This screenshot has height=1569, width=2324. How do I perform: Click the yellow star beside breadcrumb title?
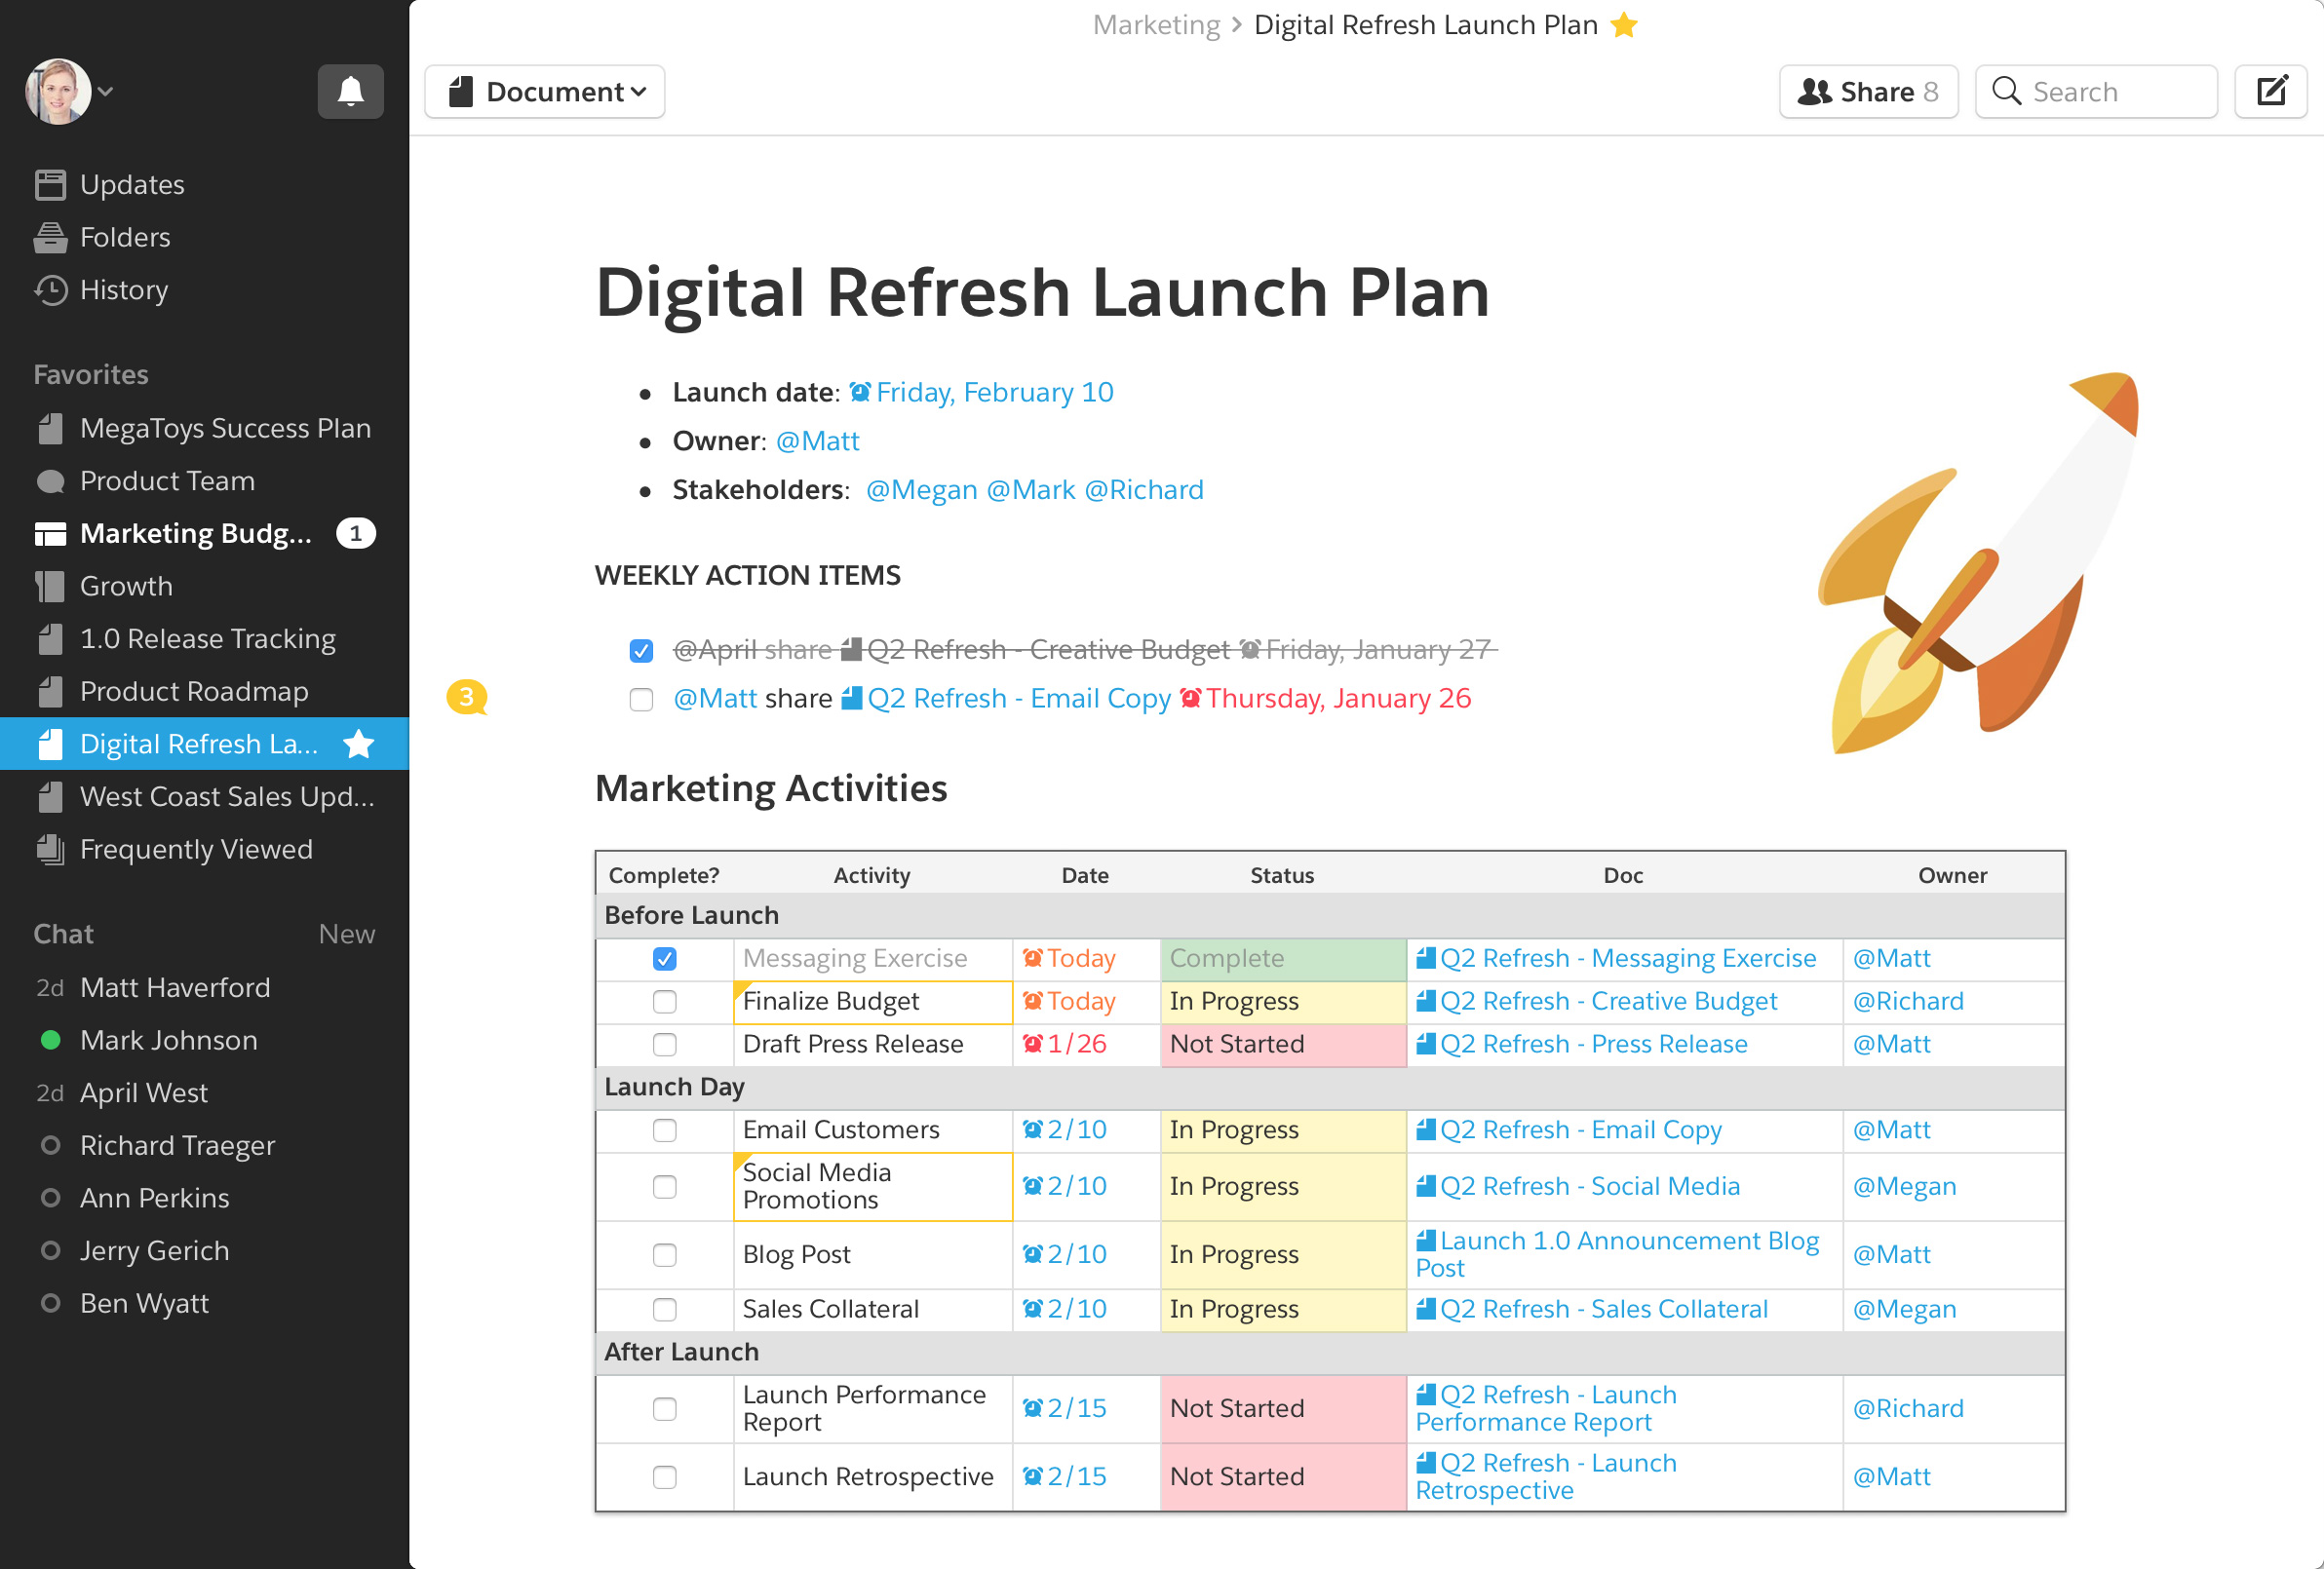click(1624, 25)
